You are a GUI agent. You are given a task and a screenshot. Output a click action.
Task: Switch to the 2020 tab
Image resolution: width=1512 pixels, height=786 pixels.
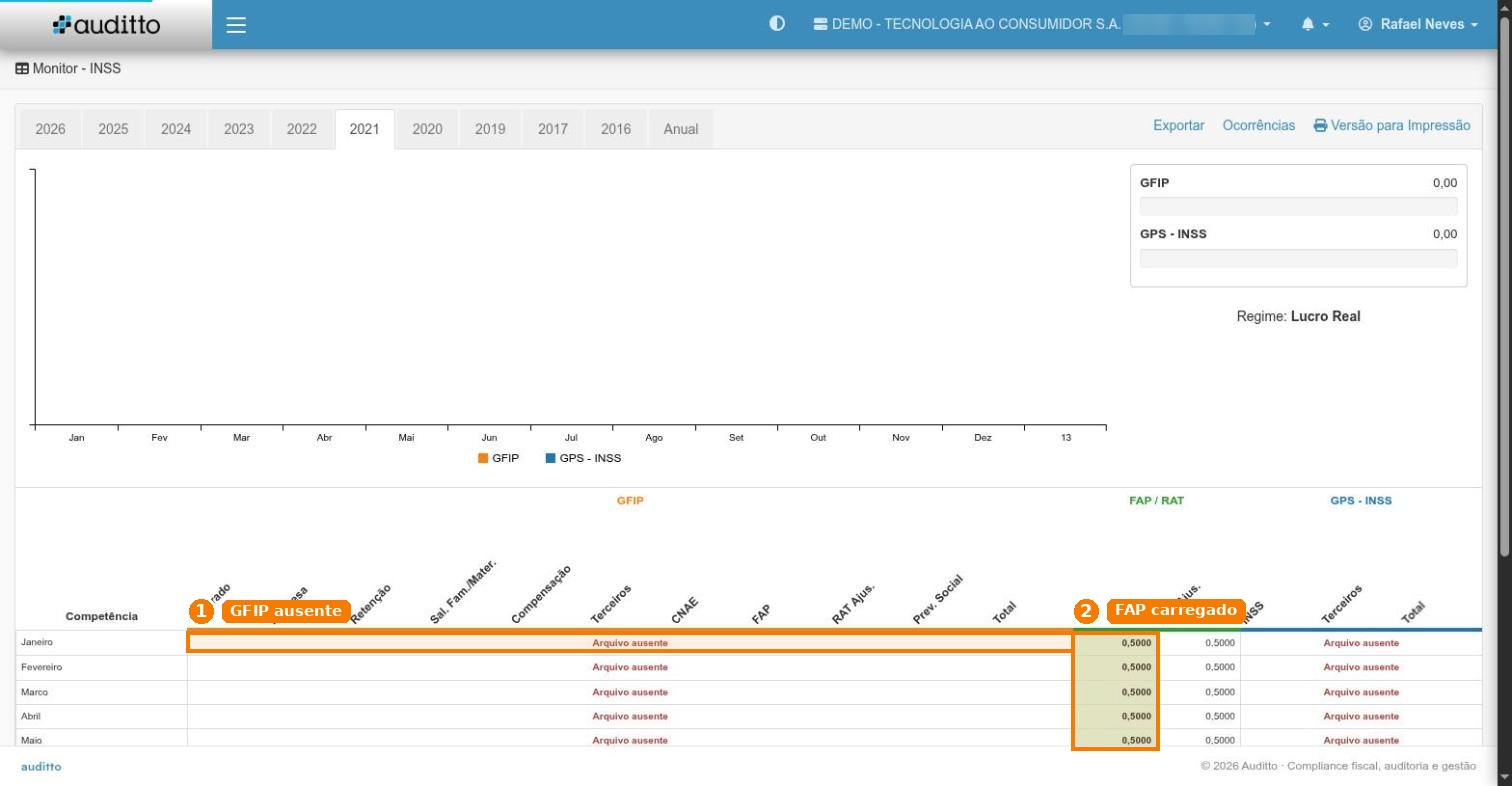tap(427, 129)
